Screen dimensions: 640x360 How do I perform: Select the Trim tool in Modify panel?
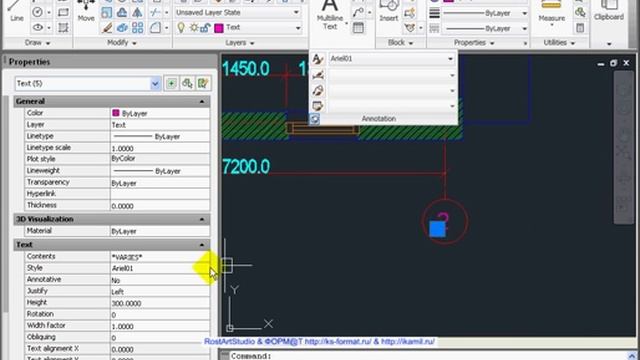[155, 12]
